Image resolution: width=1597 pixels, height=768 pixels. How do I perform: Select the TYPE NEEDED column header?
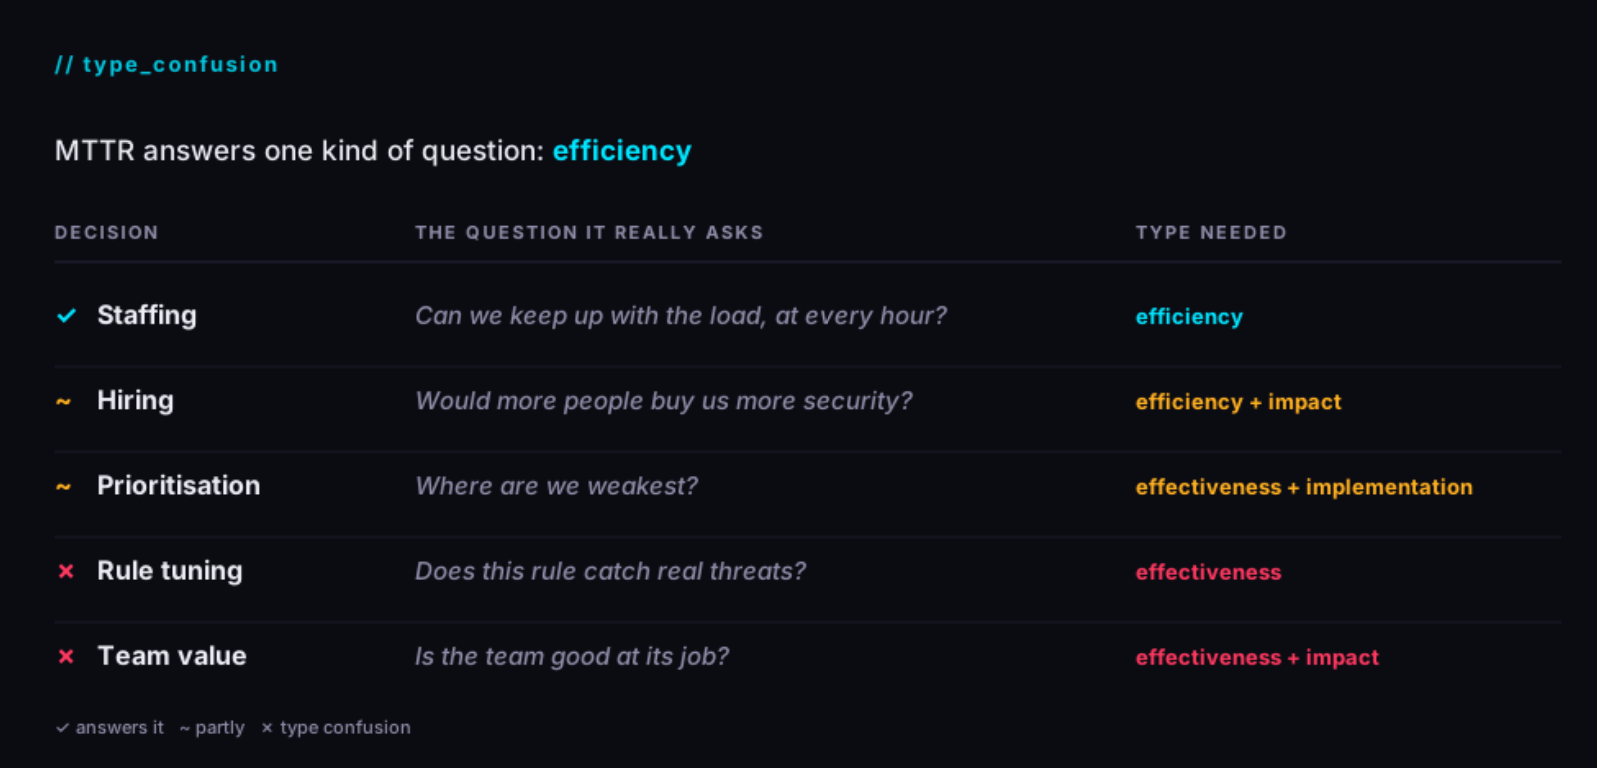tap(1211, 233)
